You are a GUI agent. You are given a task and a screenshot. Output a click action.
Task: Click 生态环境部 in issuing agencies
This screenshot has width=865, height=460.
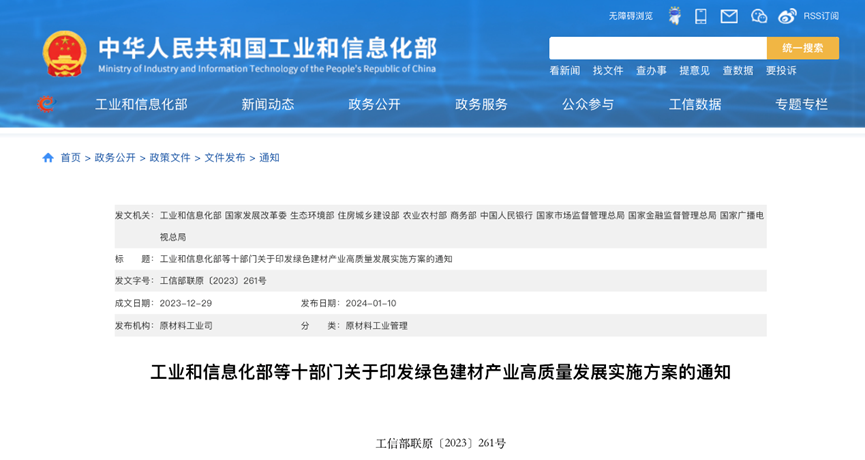(312, 215)
